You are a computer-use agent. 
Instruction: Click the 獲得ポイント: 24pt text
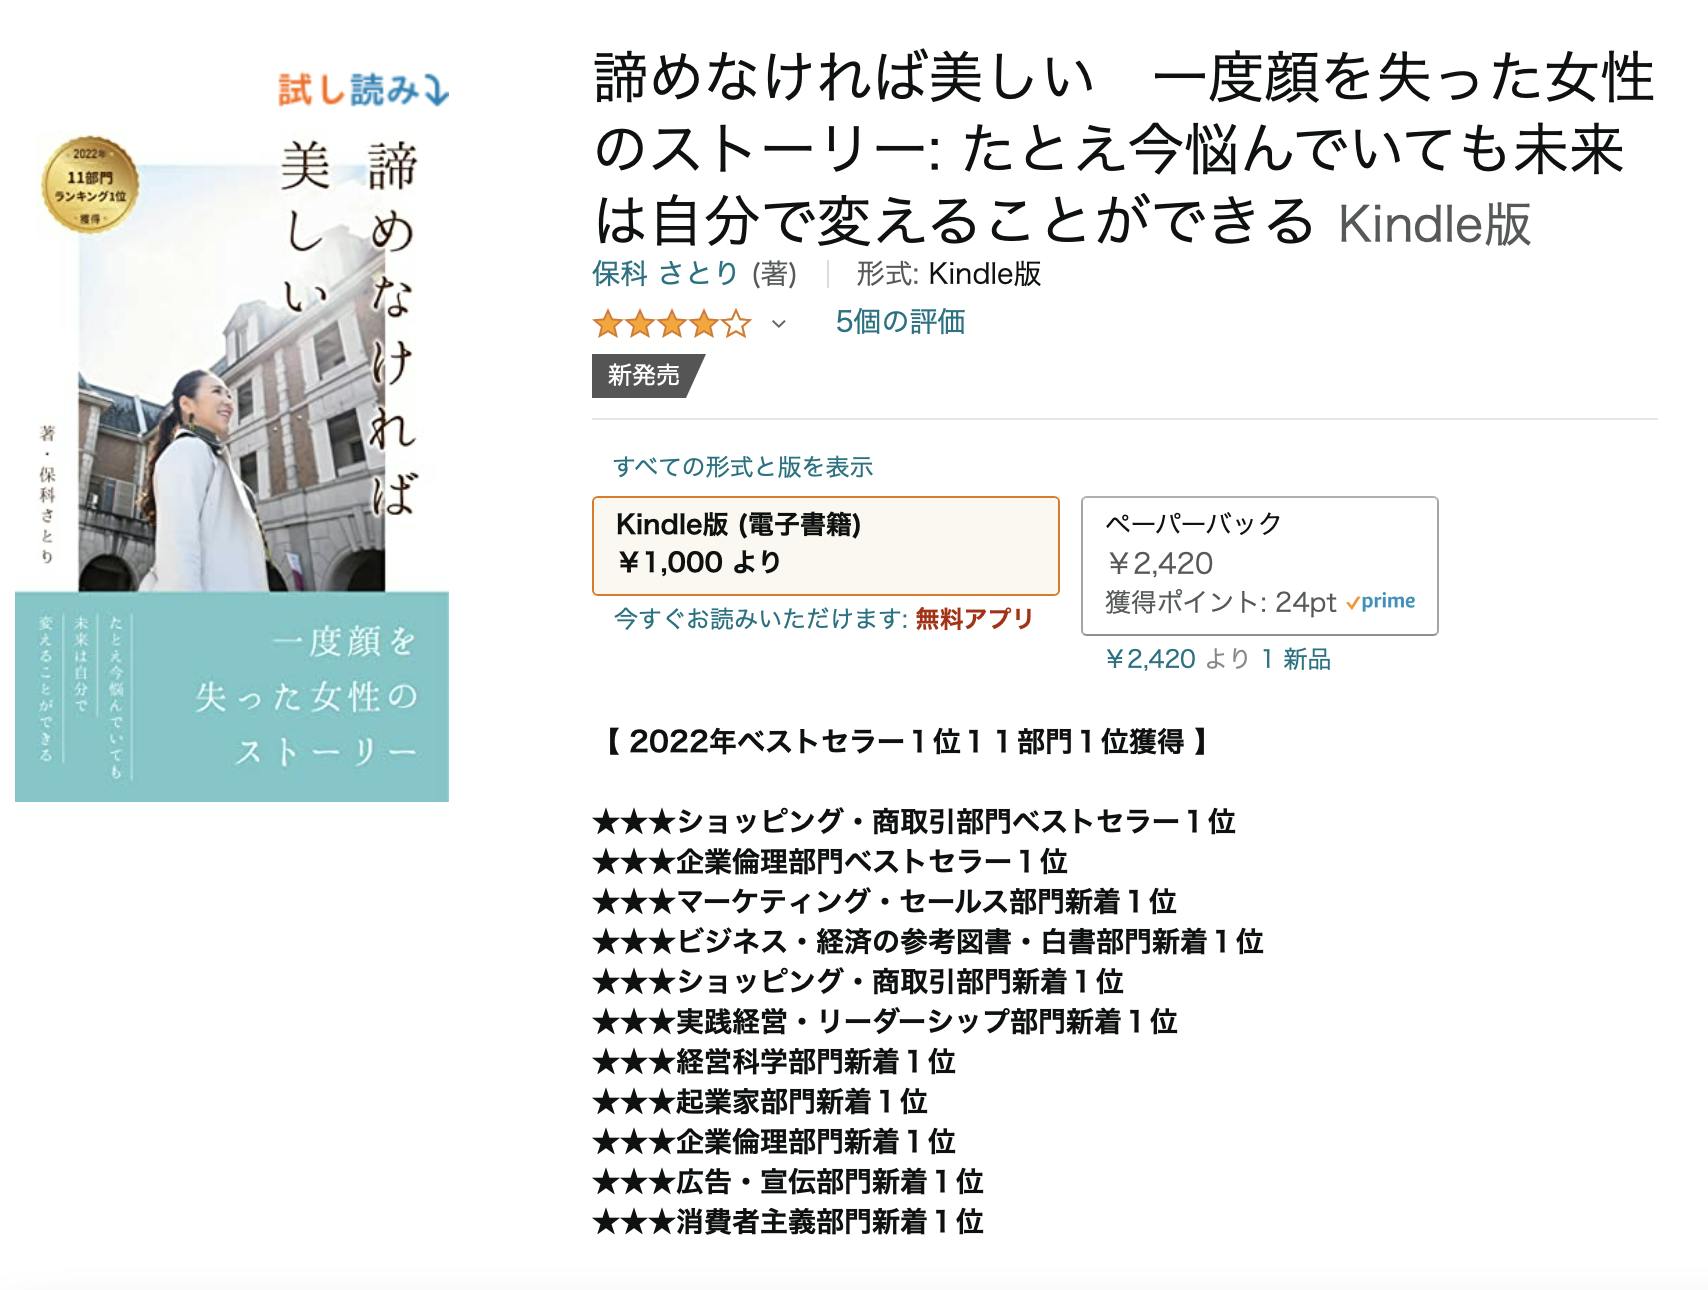click(1220, 602)
